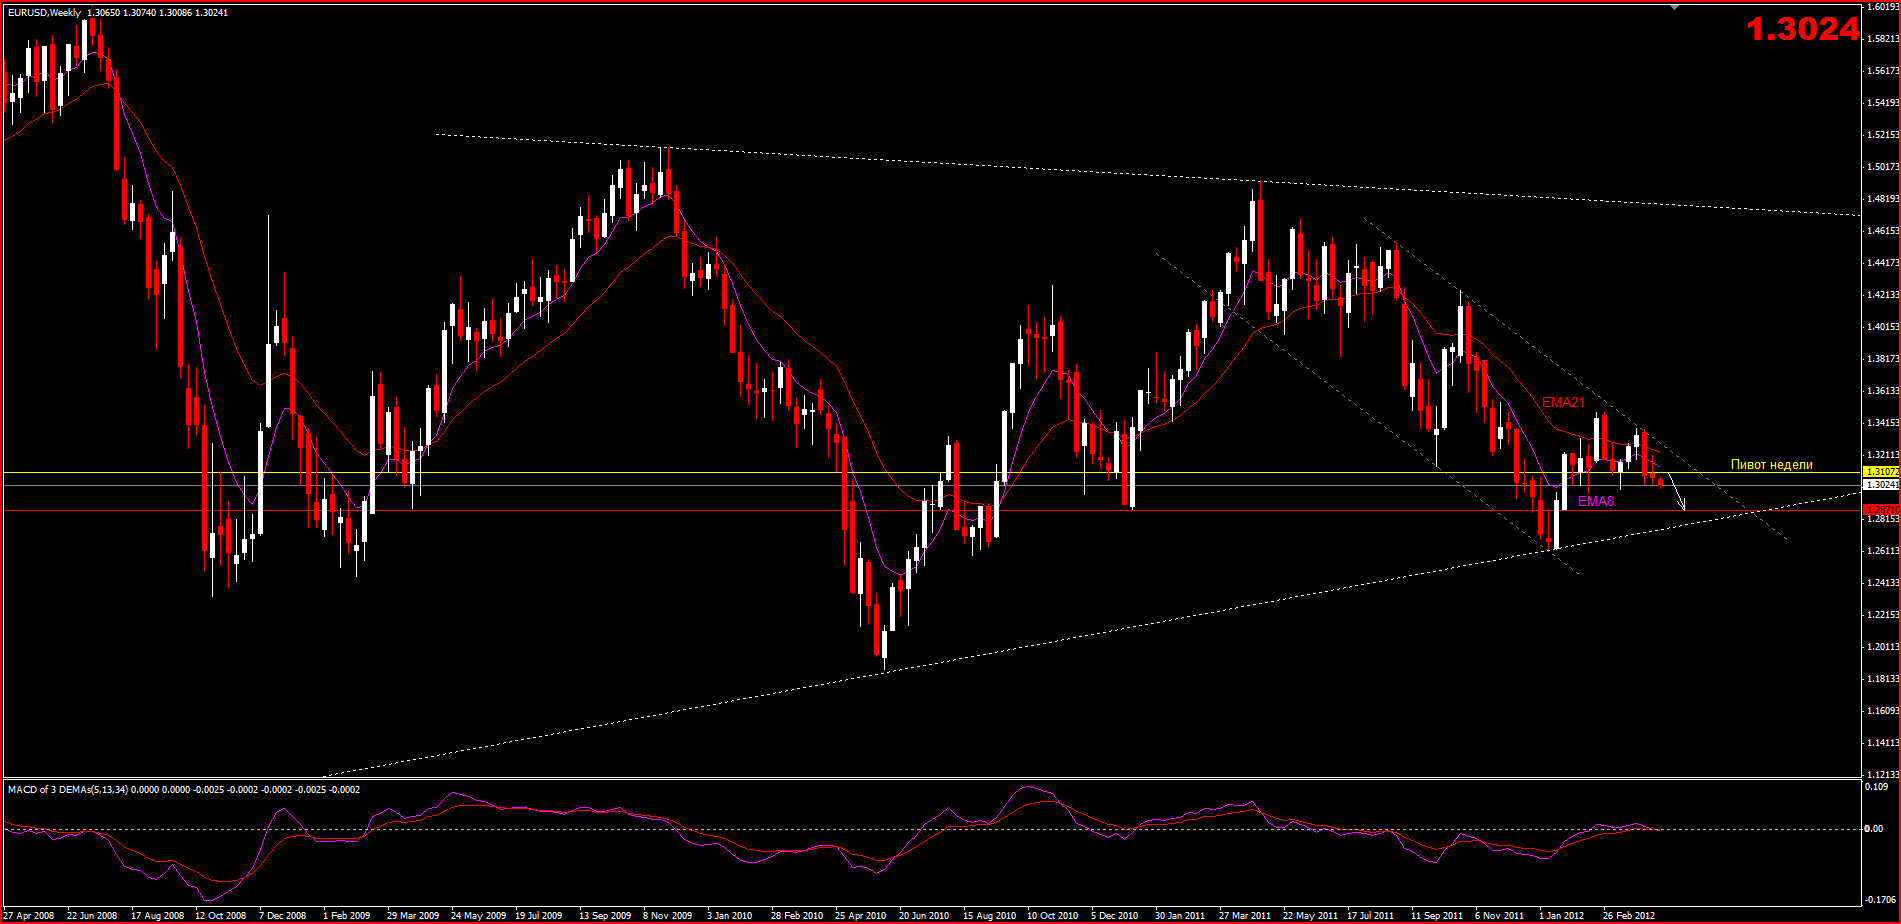The image size is (1901, 924).
Task: Click the '7 Dec 2008' date label
Action: (x=283, y=915)
